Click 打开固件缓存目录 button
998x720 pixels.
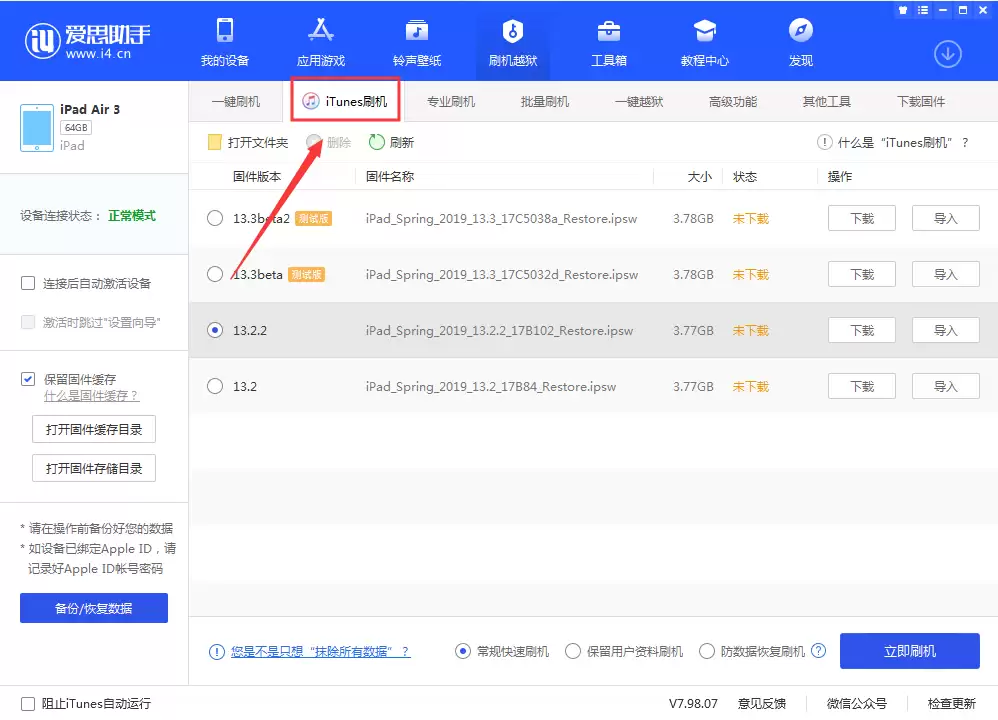[94, 430]
